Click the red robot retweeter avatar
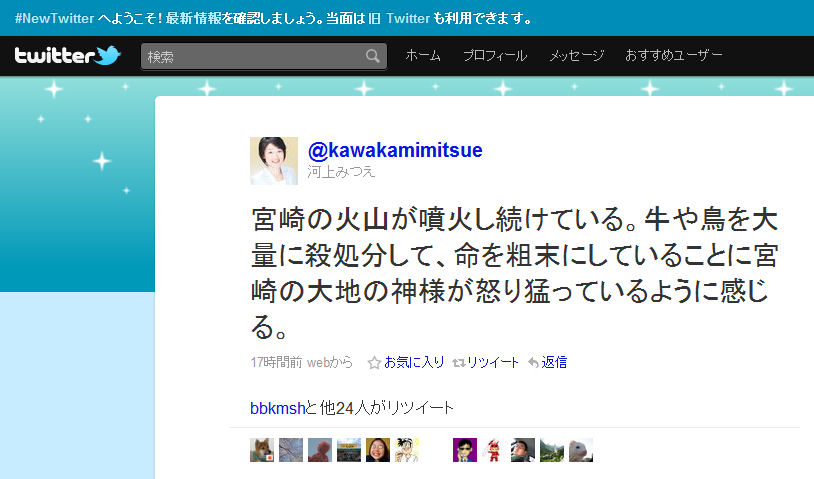The width and height of the screenshot is (814, 479). (494, 449)
